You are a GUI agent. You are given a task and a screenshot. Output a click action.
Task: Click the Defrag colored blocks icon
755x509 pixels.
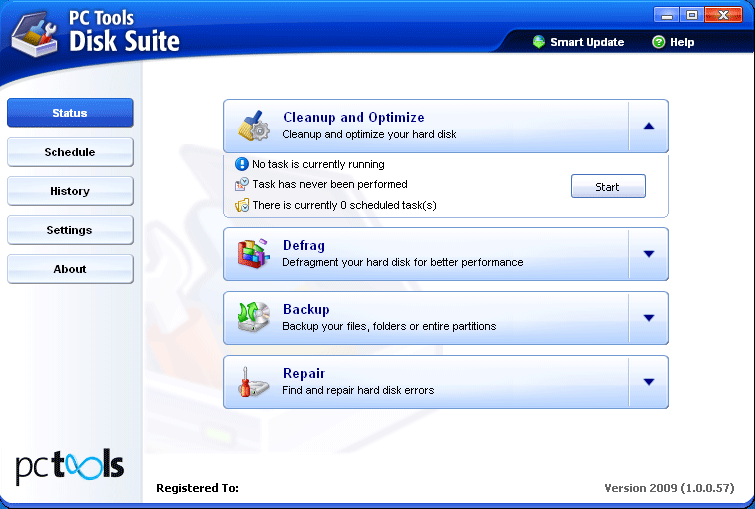(x=254, y=253)
